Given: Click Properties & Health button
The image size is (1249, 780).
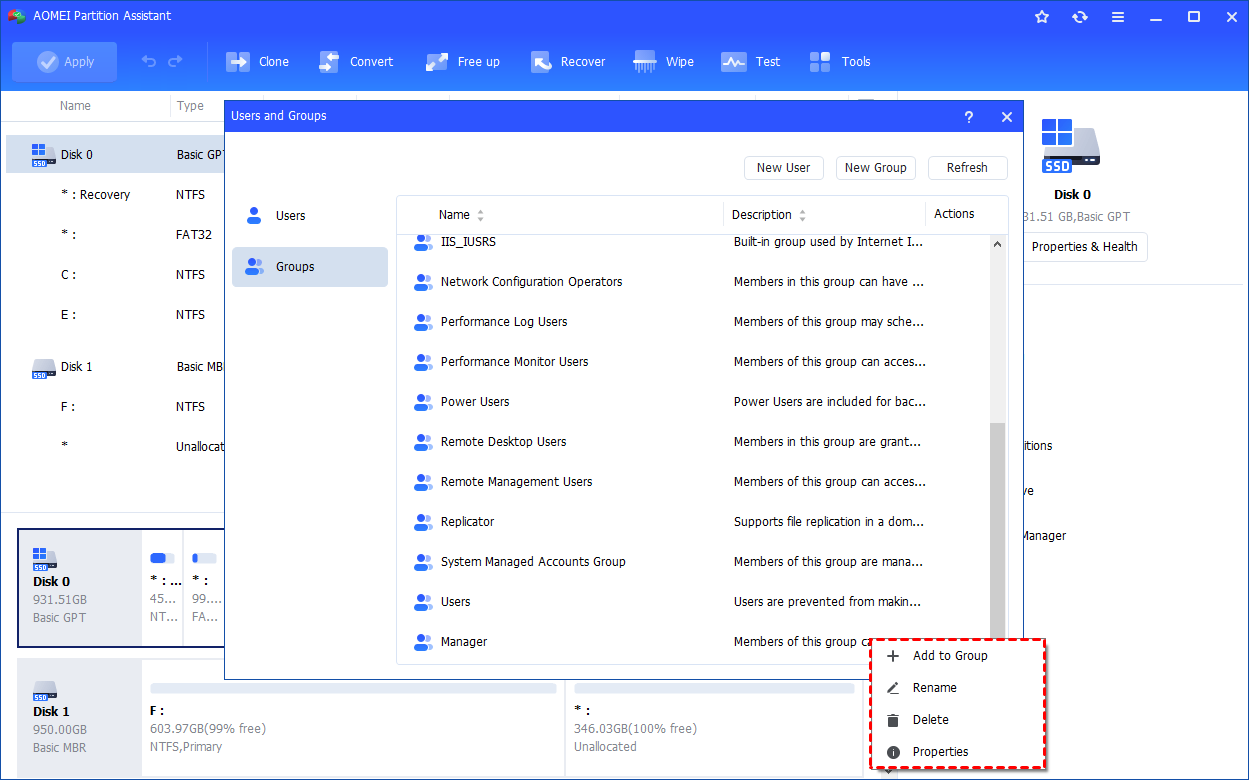Looking at the screenshot, I should coord(1084,247).
